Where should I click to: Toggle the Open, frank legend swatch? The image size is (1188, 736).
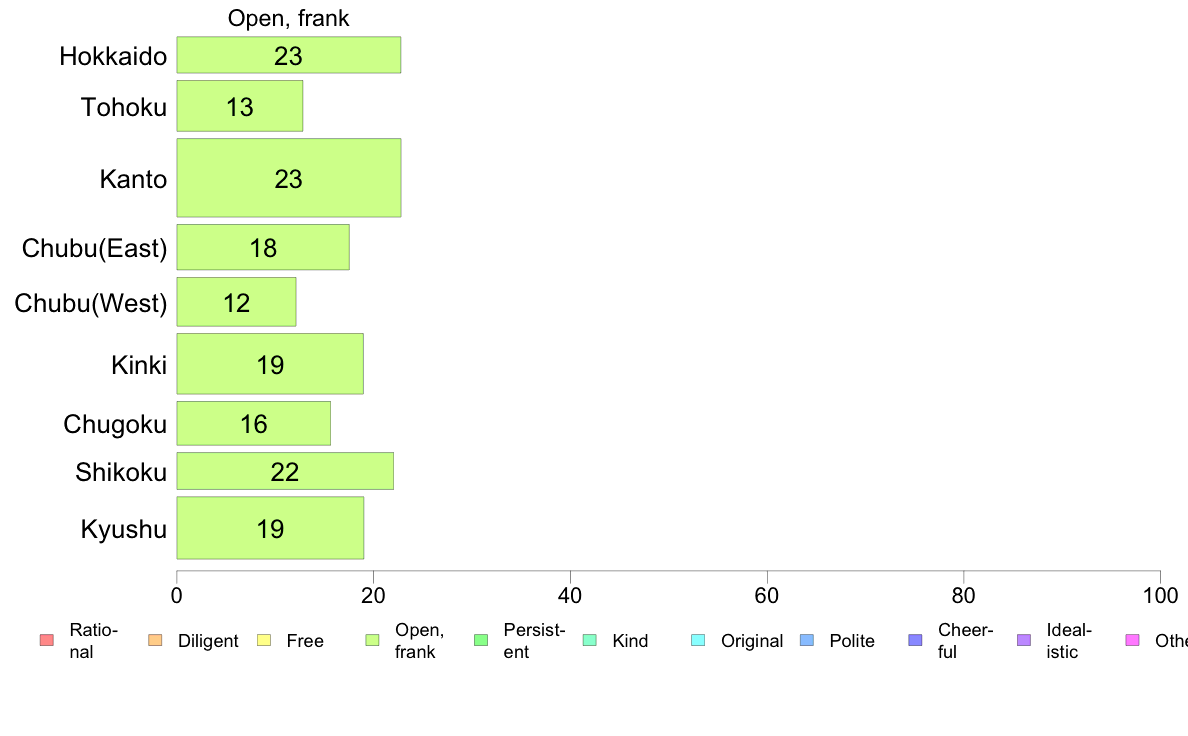(372, 640)
